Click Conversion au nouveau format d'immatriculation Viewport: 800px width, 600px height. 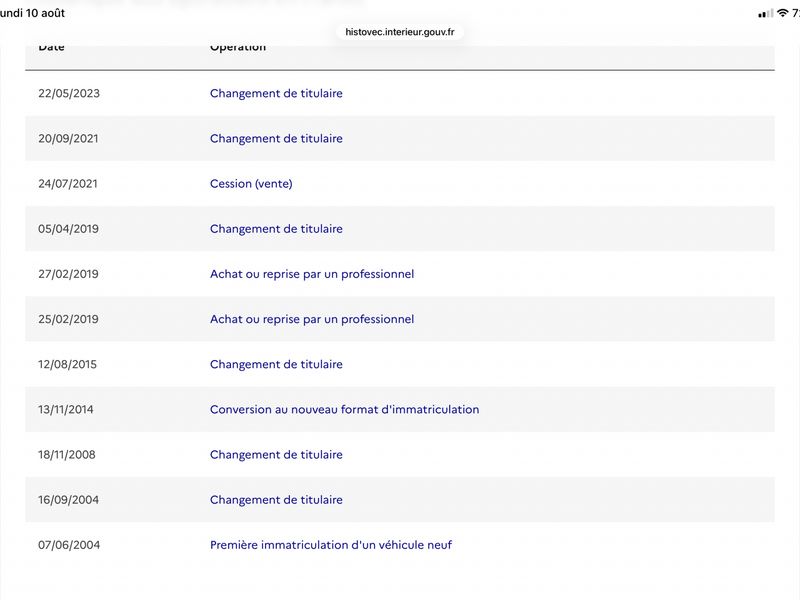tap(344, 410)
